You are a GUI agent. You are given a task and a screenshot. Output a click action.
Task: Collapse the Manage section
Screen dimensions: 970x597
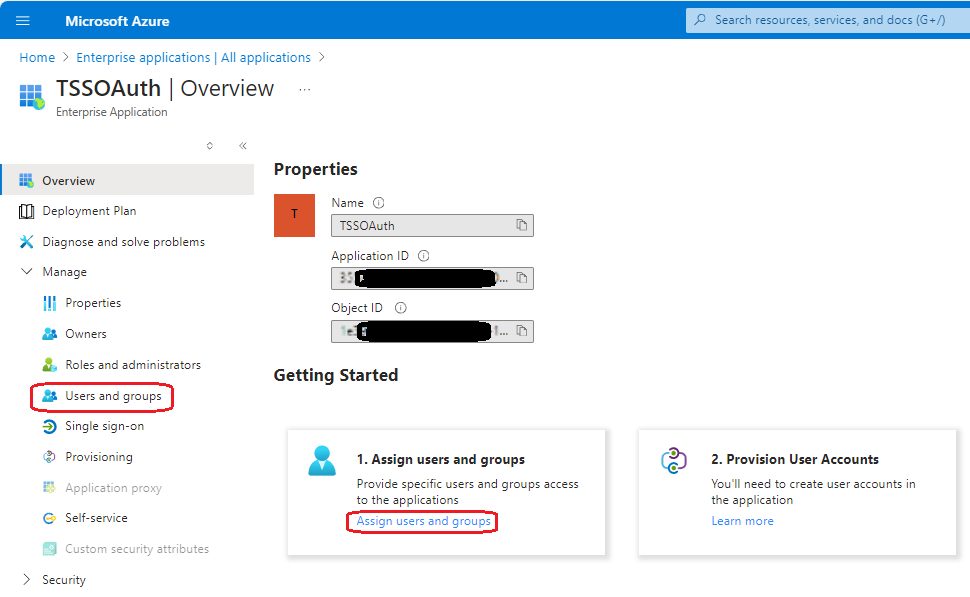(27, 272)
